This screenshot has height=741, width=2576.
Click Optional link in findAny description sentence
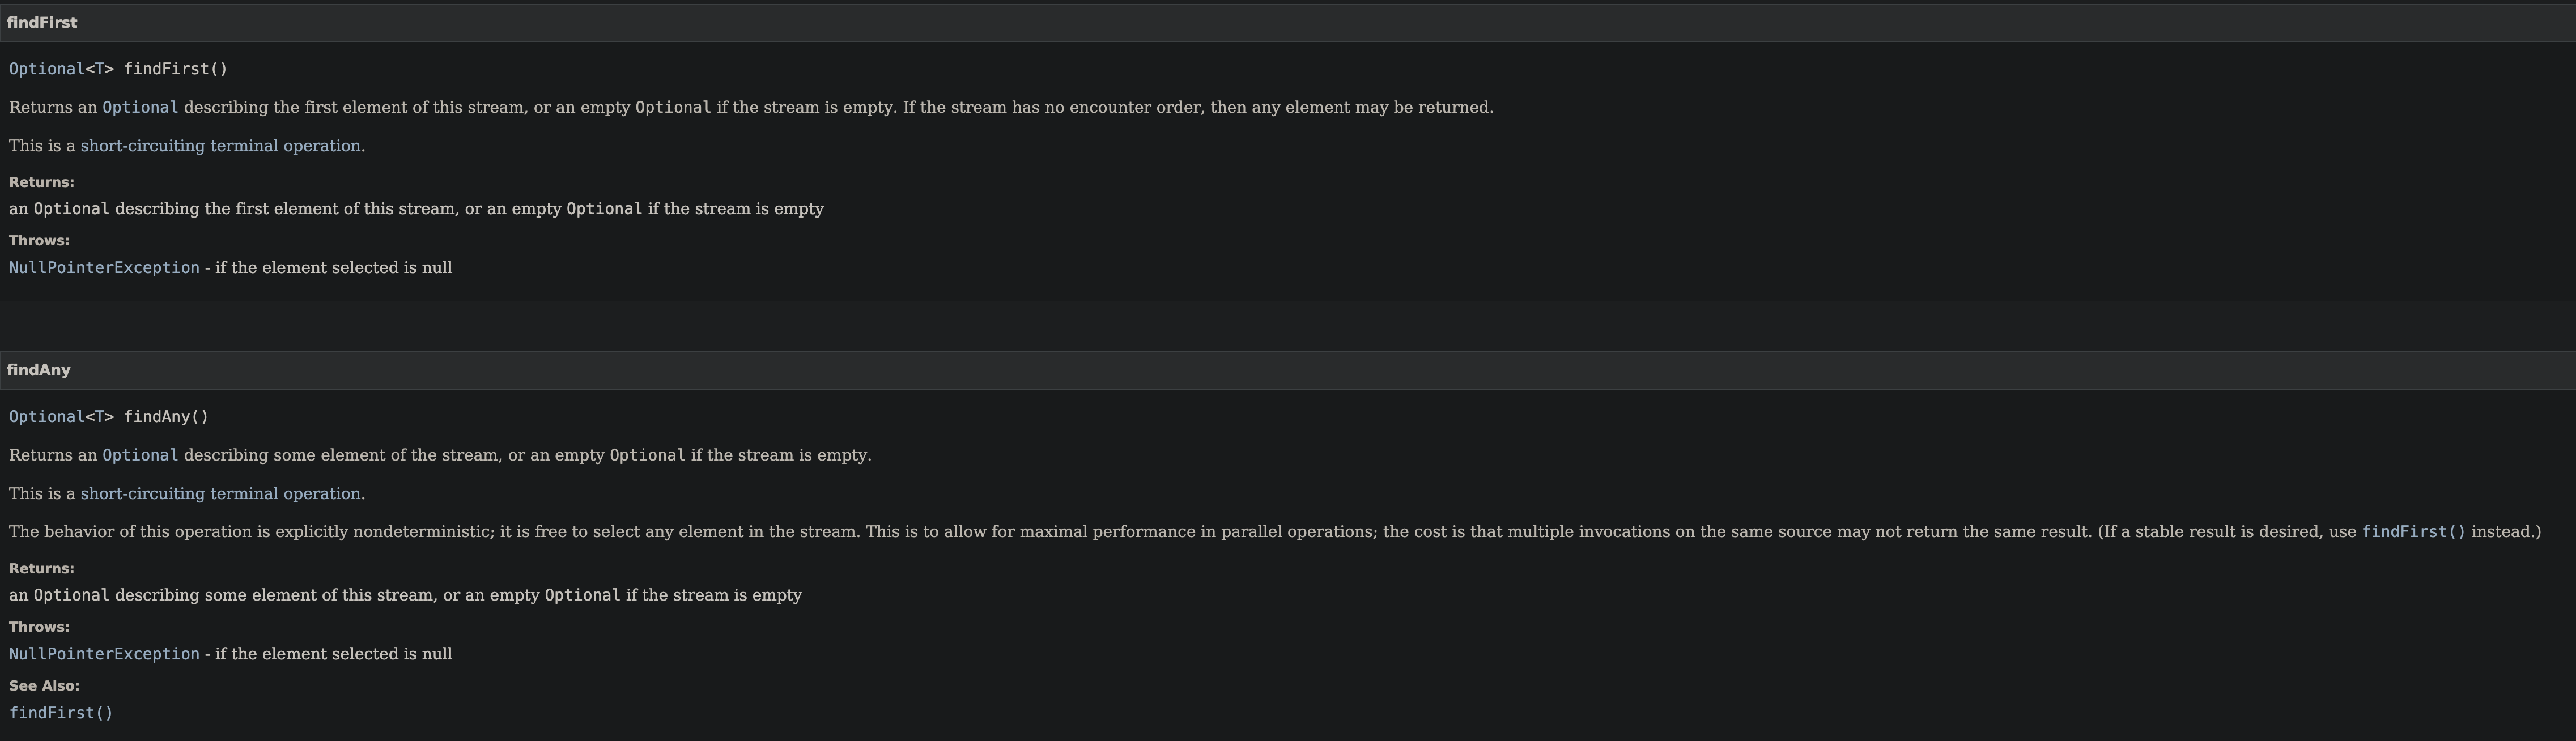click(x=140, y=455)
